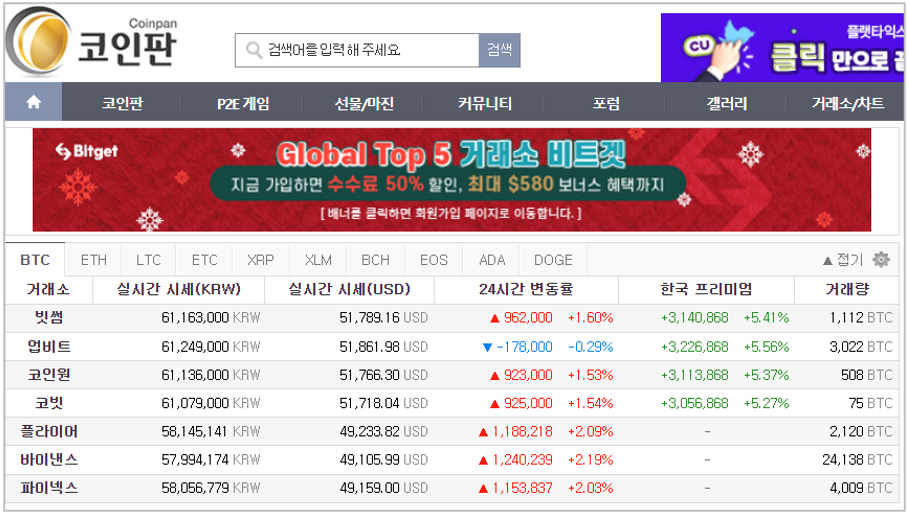Click 코빗 premium percent +5.27%

pyautogui.click(x=766, y=403)
